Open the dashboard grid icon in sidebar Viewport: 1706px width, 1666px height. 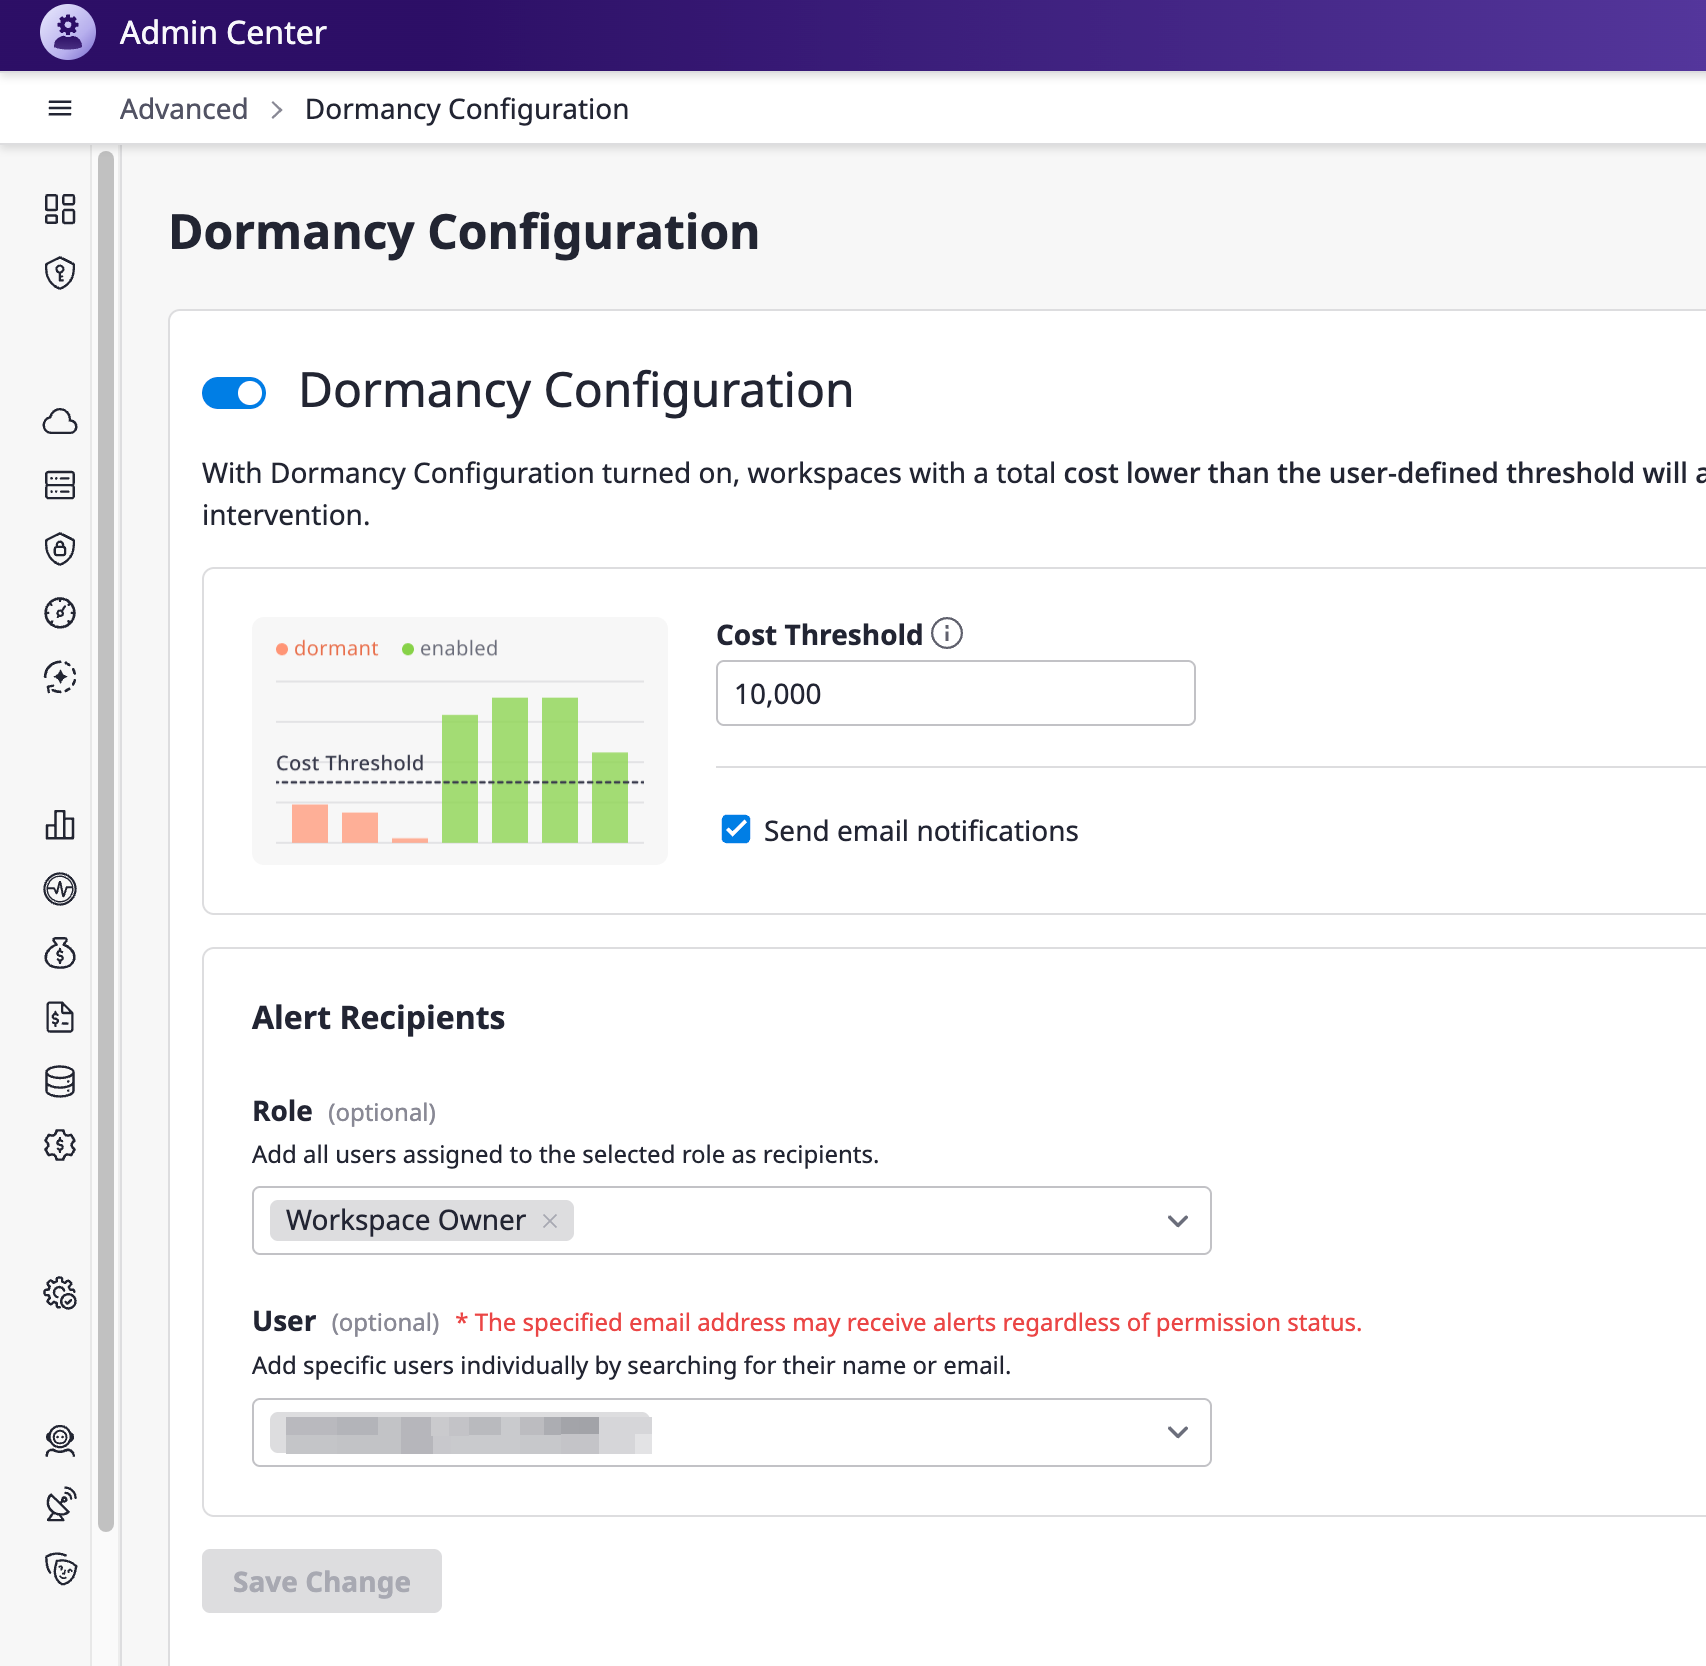(x=60, y=209)
